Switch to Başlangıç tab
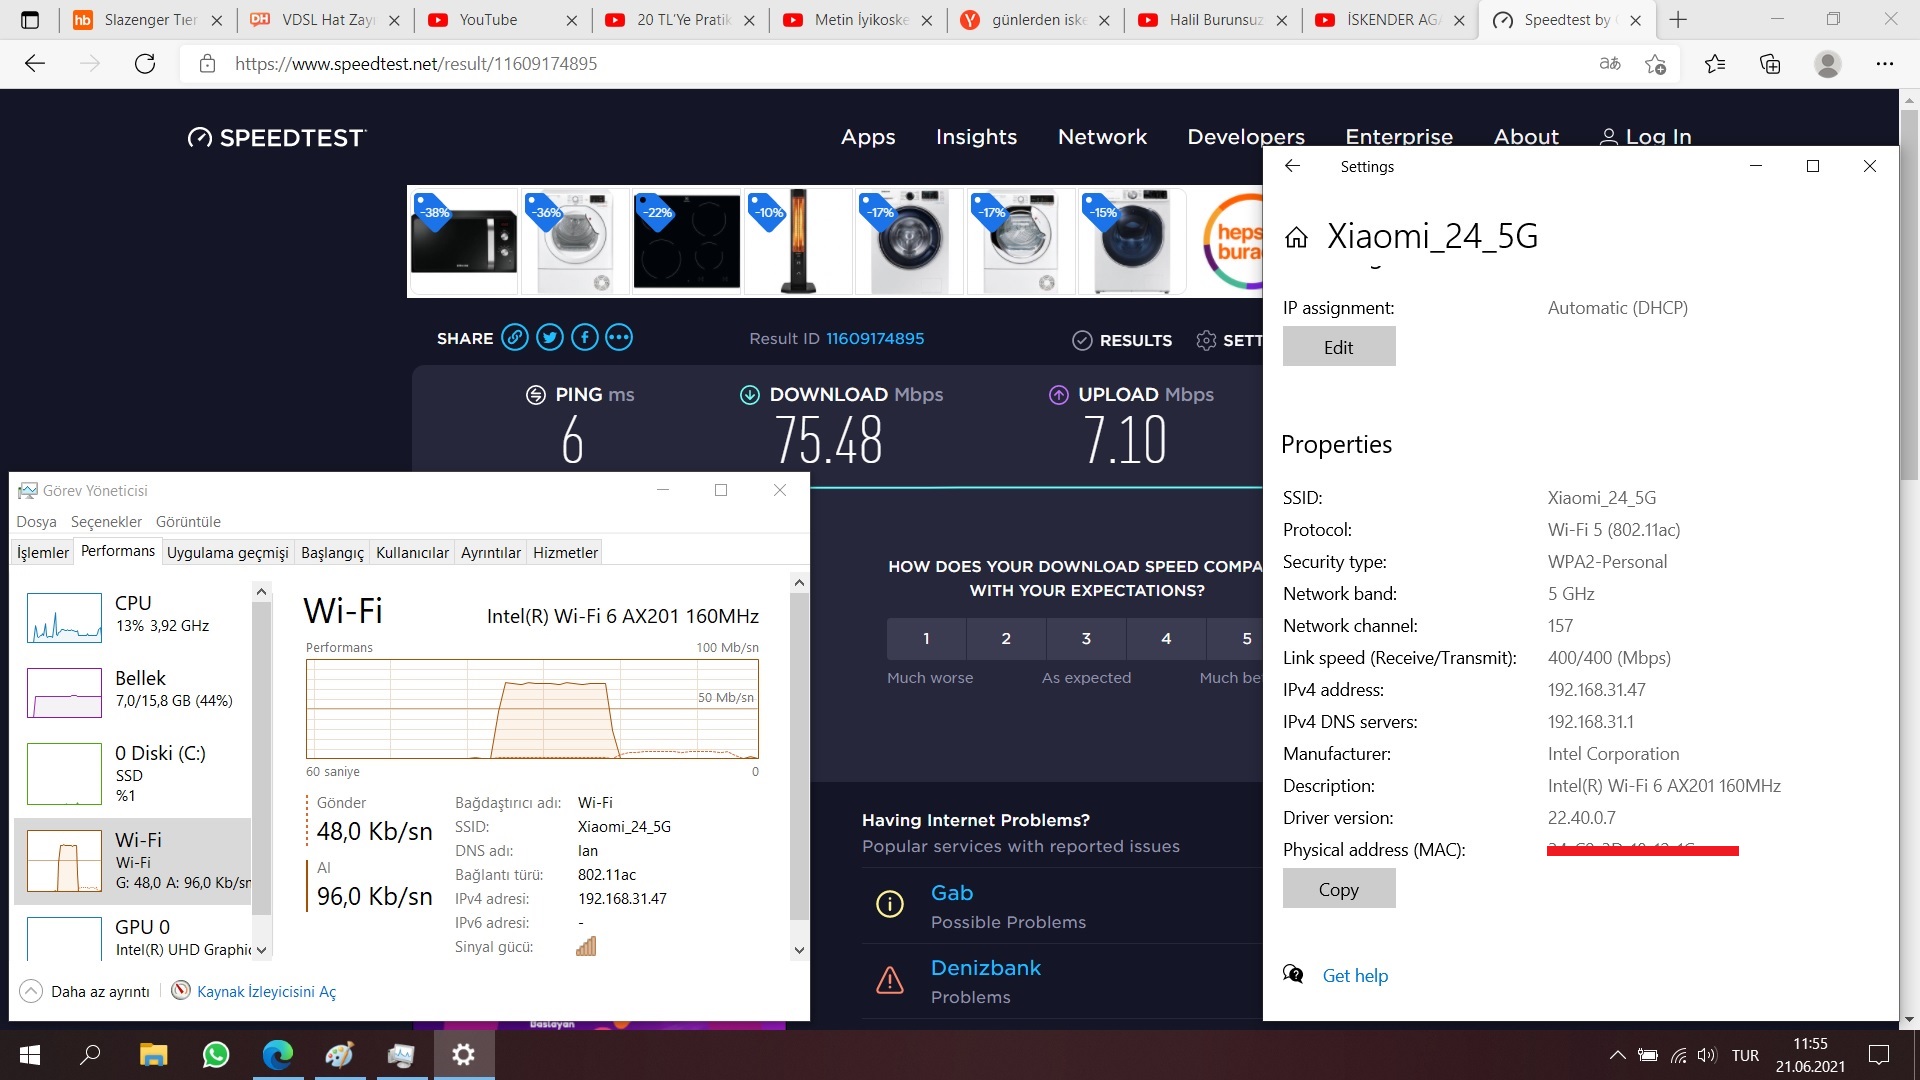1920x1080 pixels. click(332, 552)
